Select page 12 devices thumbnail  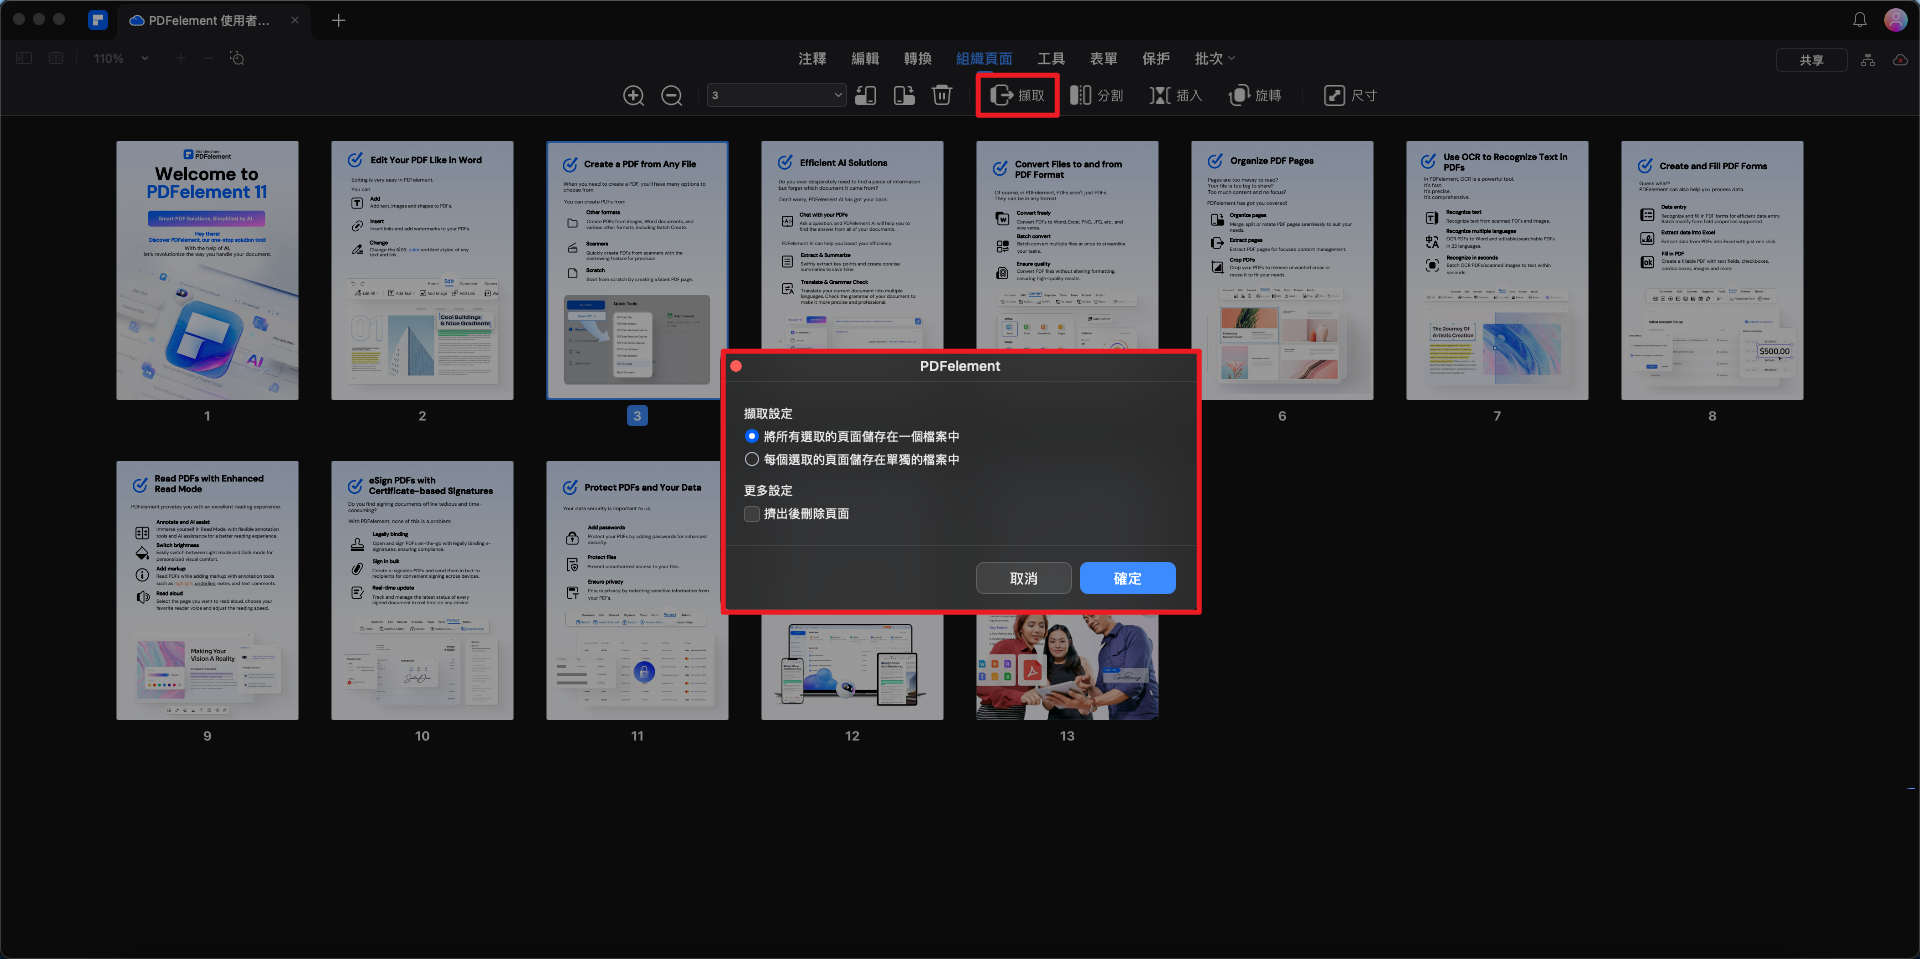coord(852,667)
